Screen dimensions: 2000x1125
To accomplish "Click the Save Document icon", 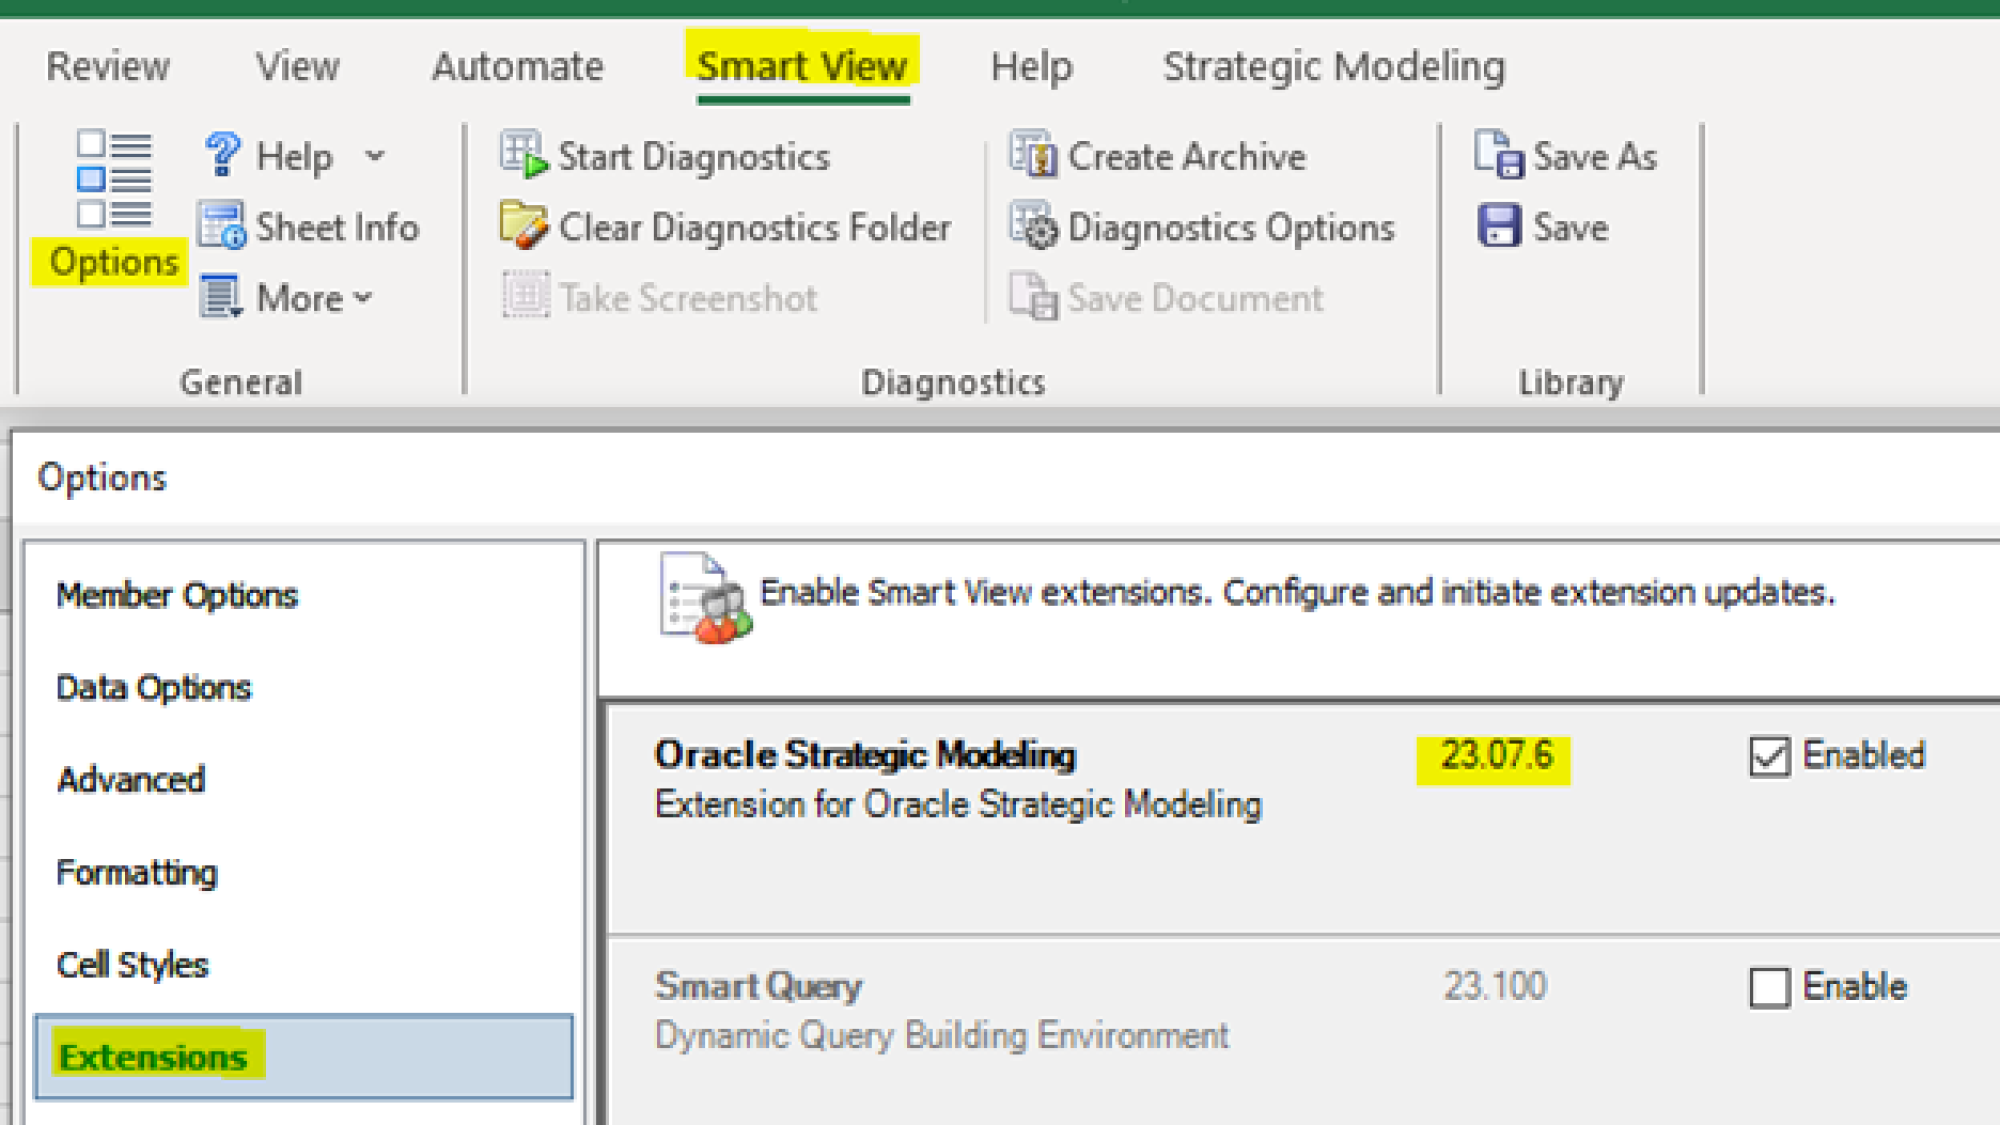I will 1032,298.
